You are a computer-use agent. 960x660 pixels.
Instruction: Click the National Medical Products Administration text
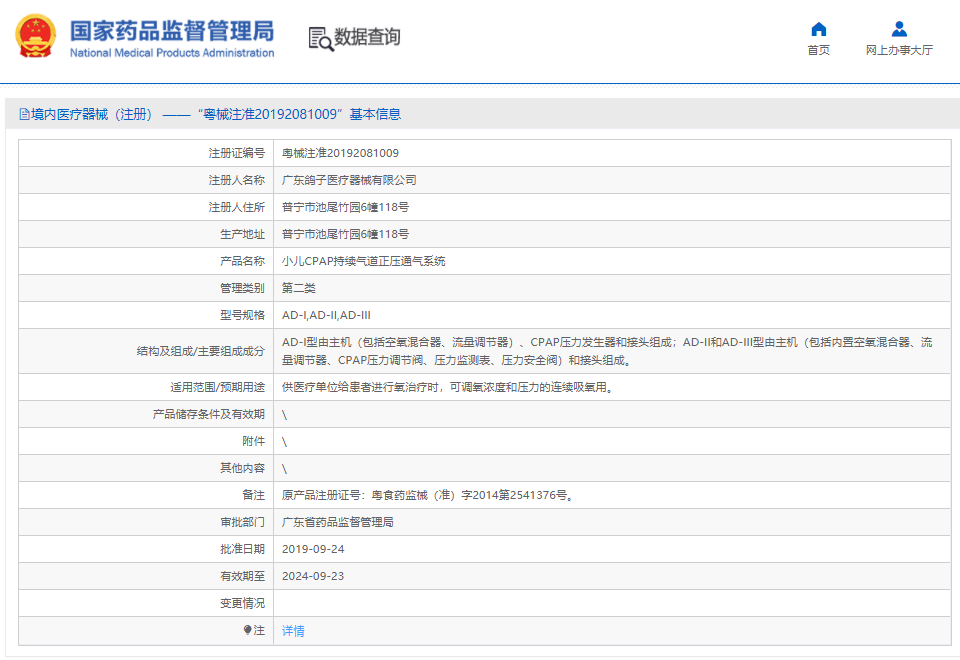tap(171, 53)
